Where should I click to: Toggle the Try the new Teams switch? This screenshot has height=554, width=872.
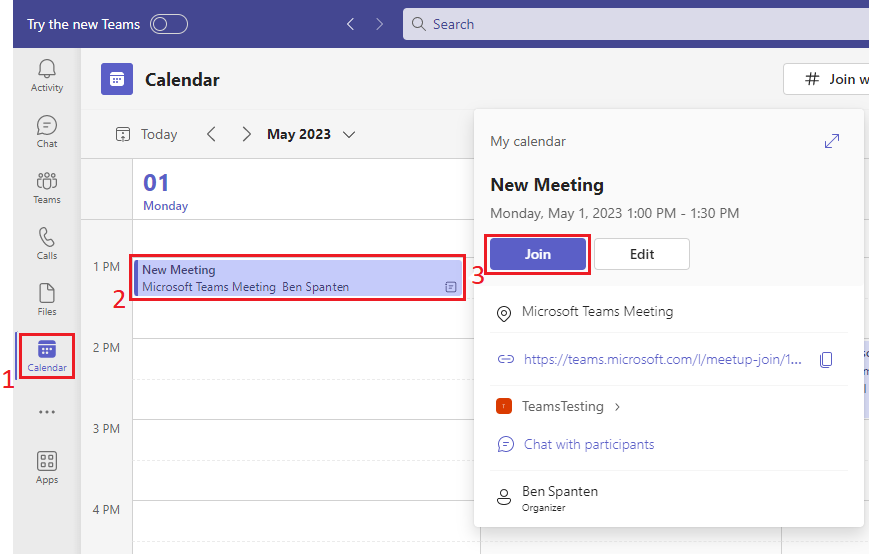(x=168, y=24)
